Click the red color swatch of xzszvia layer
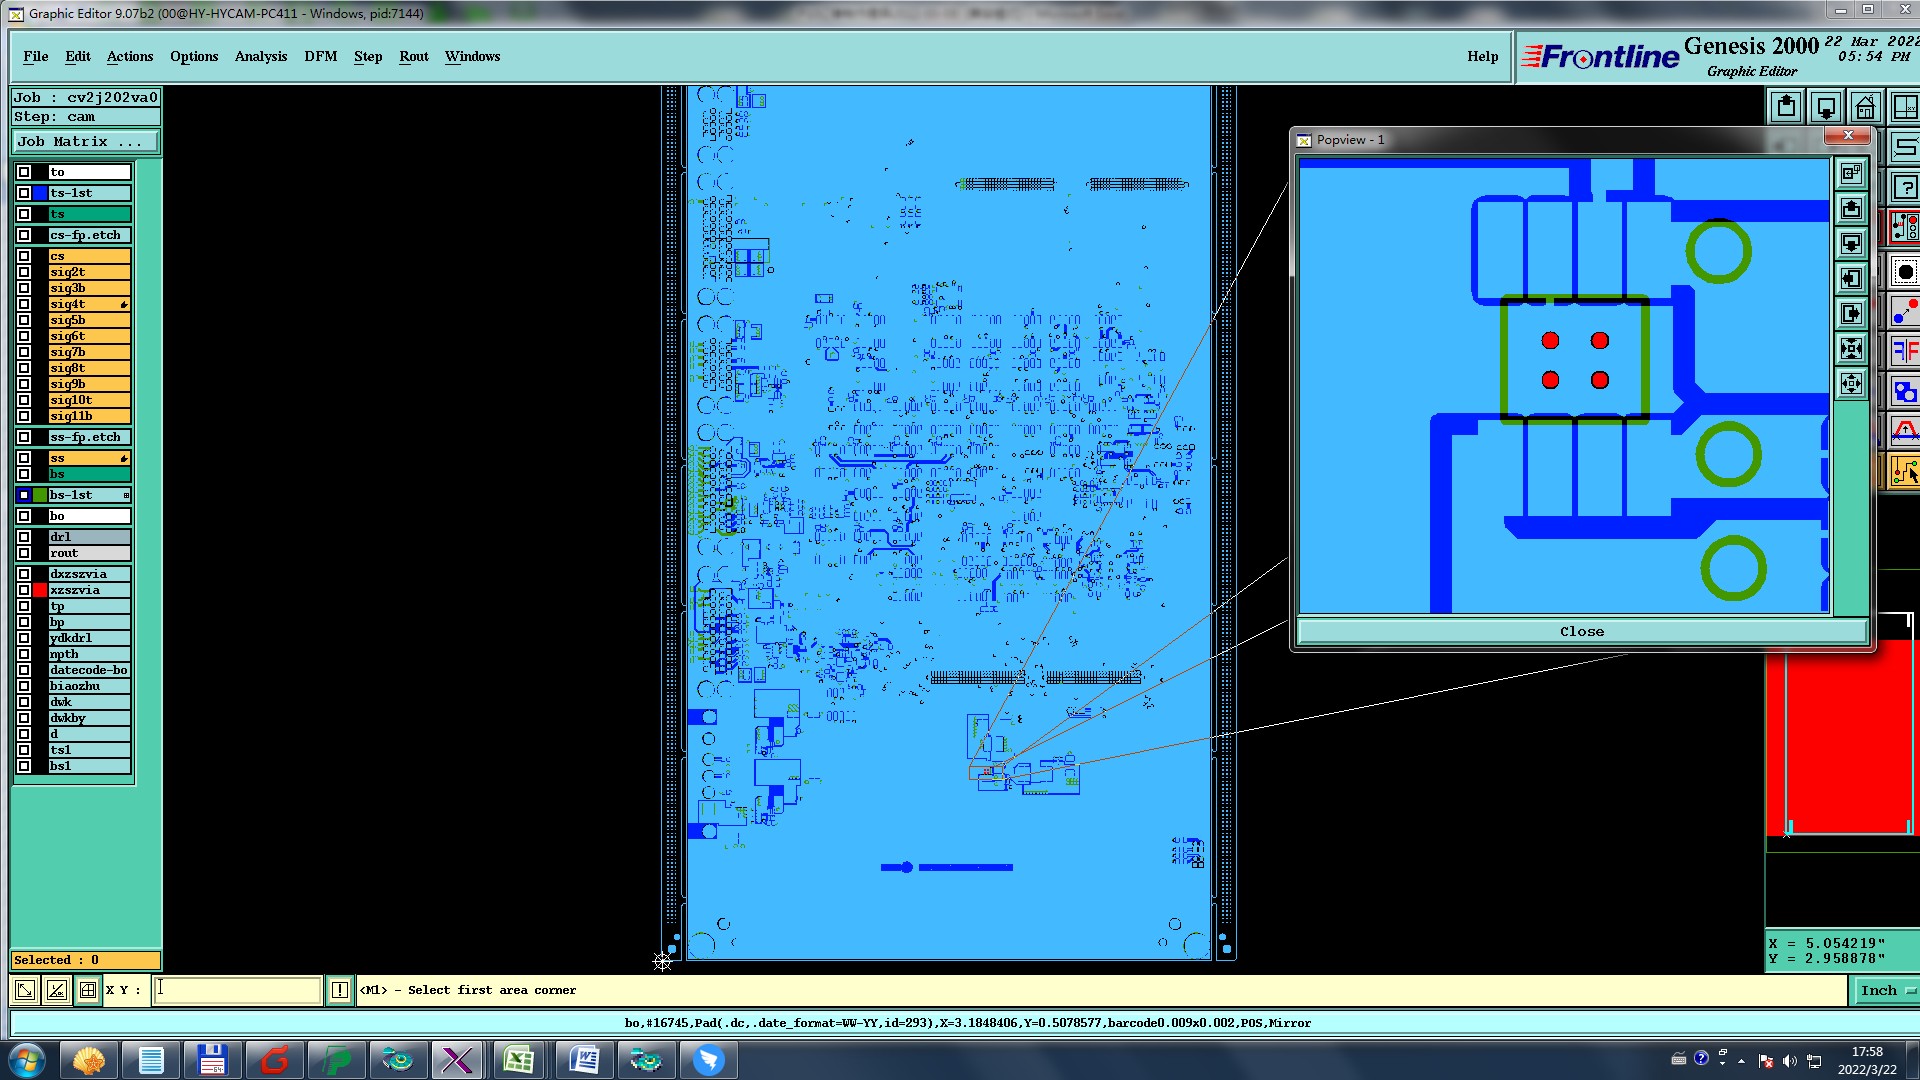This screenshot has width=1920, height=1080. point(40,590)
